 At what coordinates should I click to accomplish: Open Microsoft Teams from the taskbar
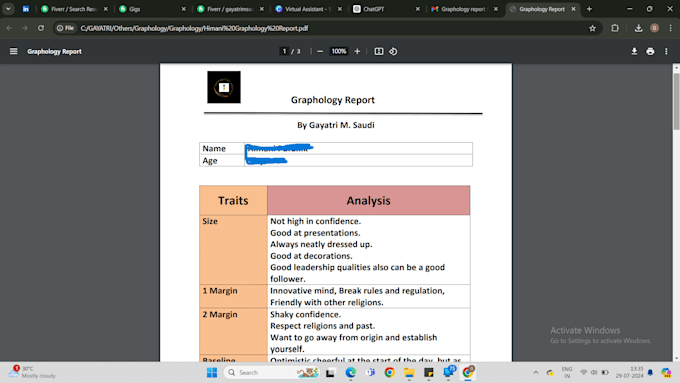point(370,372)
